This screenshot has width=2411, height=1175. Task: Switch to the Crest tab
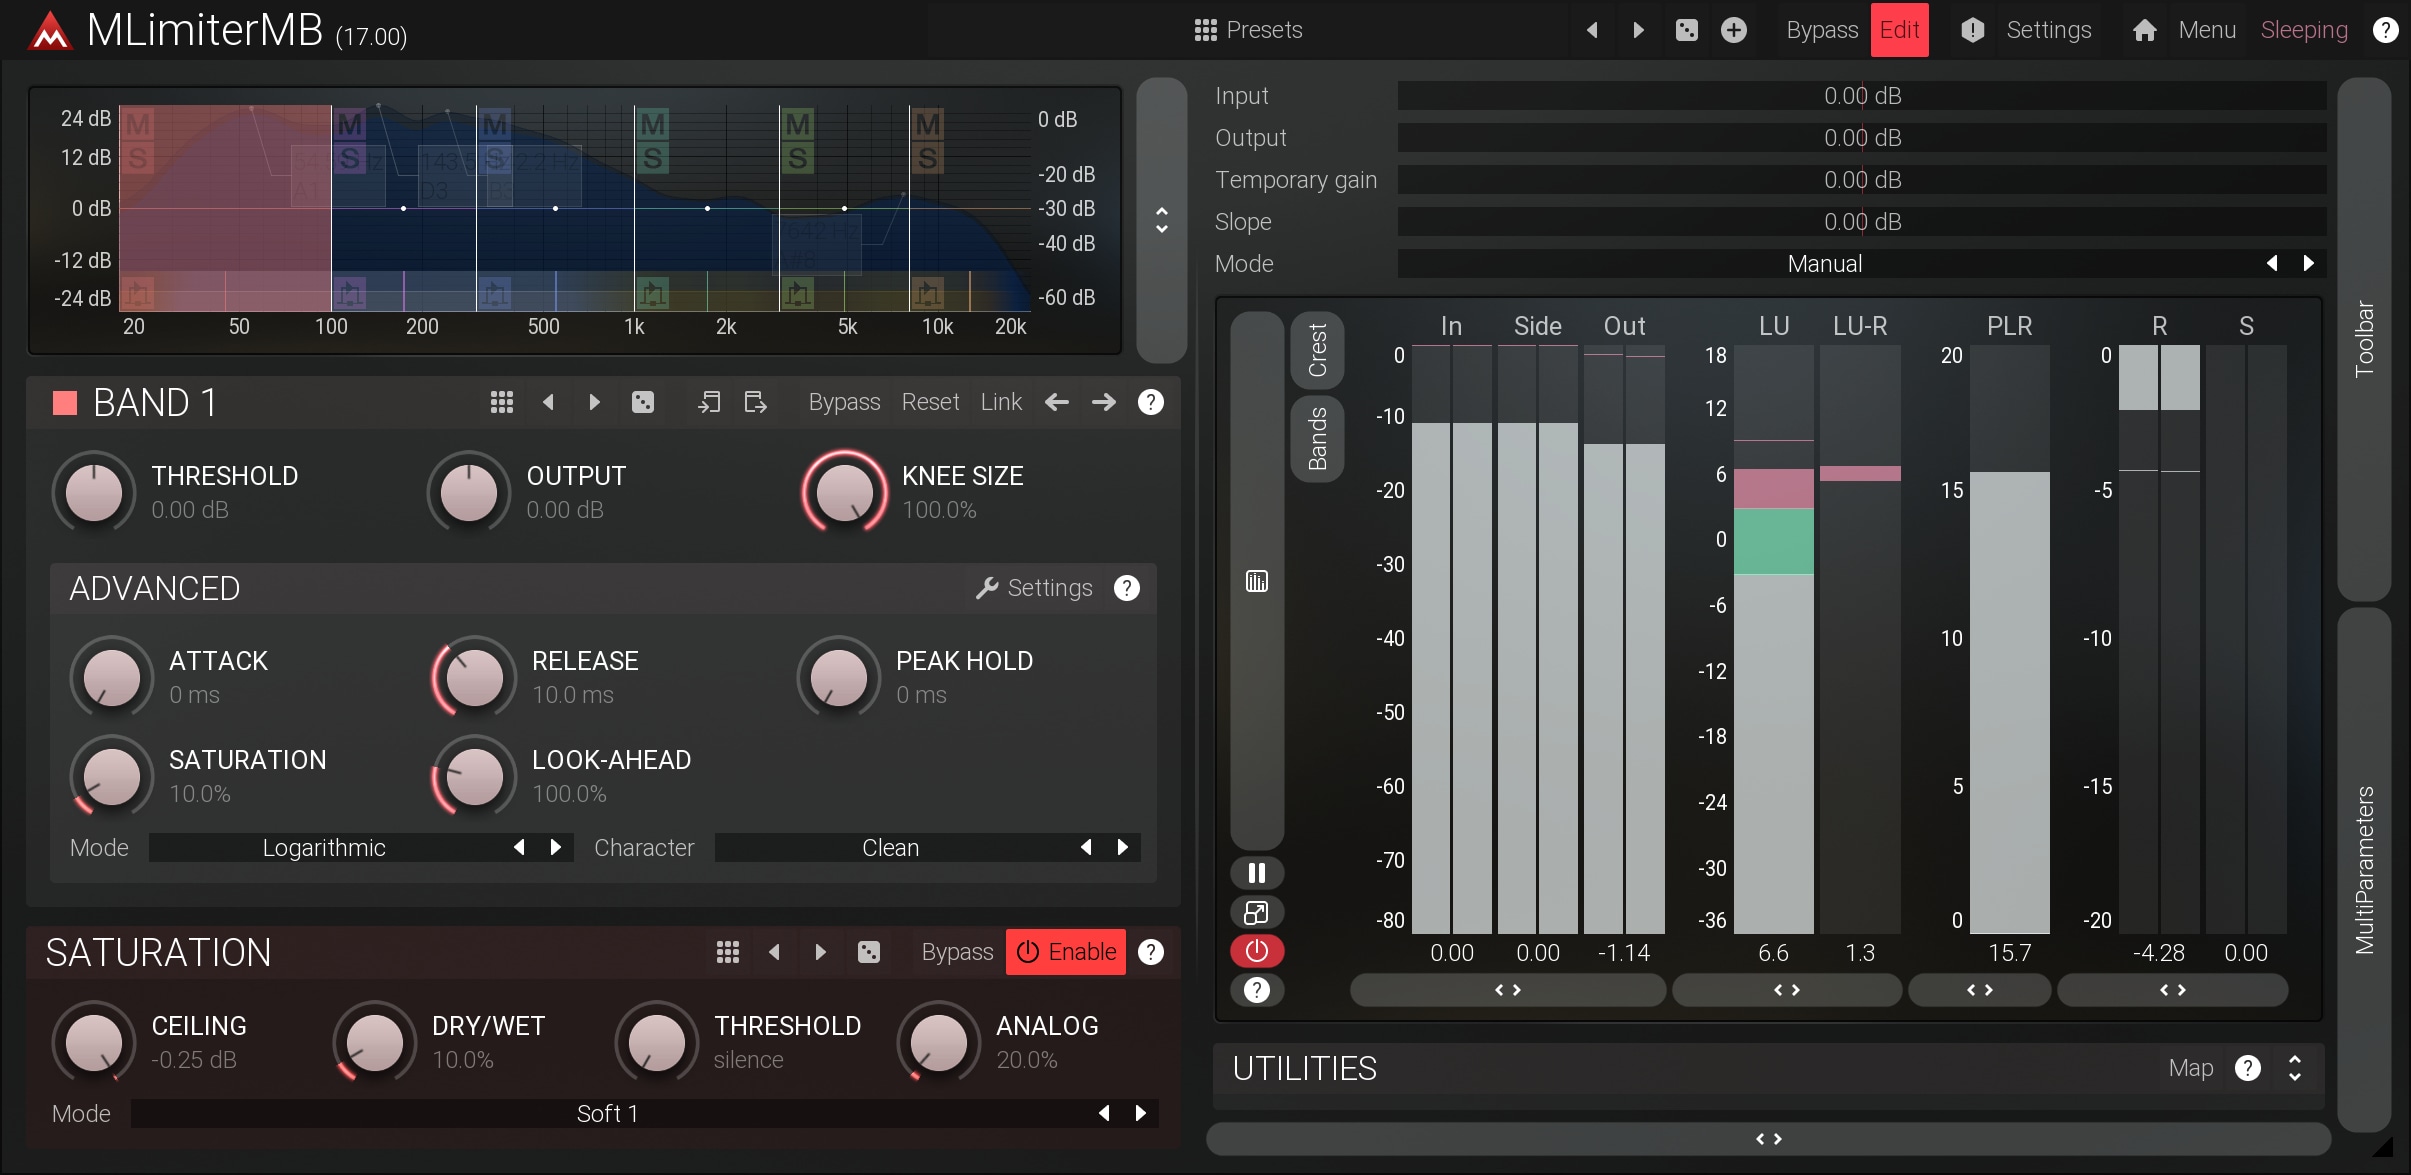point(1317,350)
